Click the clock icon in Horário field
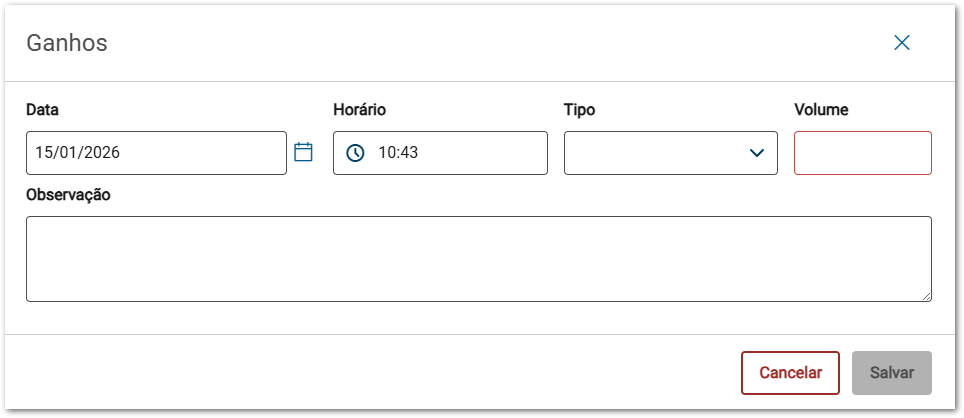The height and width of the screenshot is (418, 964). point(355,153)
